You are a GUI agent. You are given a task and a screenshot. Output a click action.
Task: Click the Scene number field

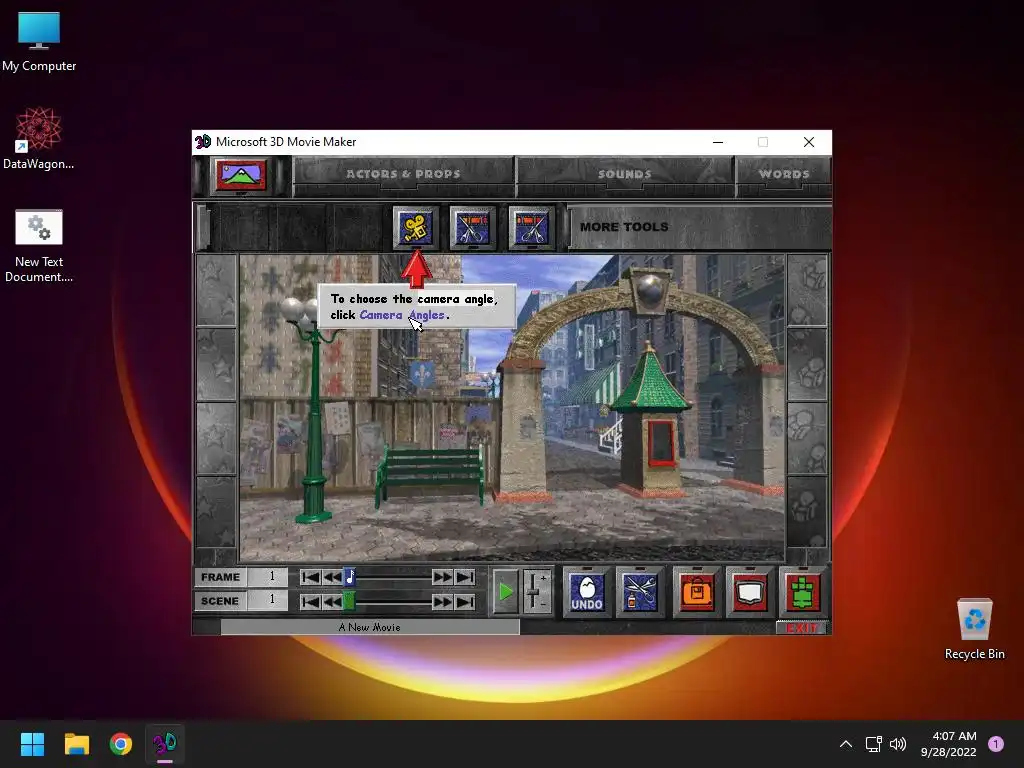[268, 600]
